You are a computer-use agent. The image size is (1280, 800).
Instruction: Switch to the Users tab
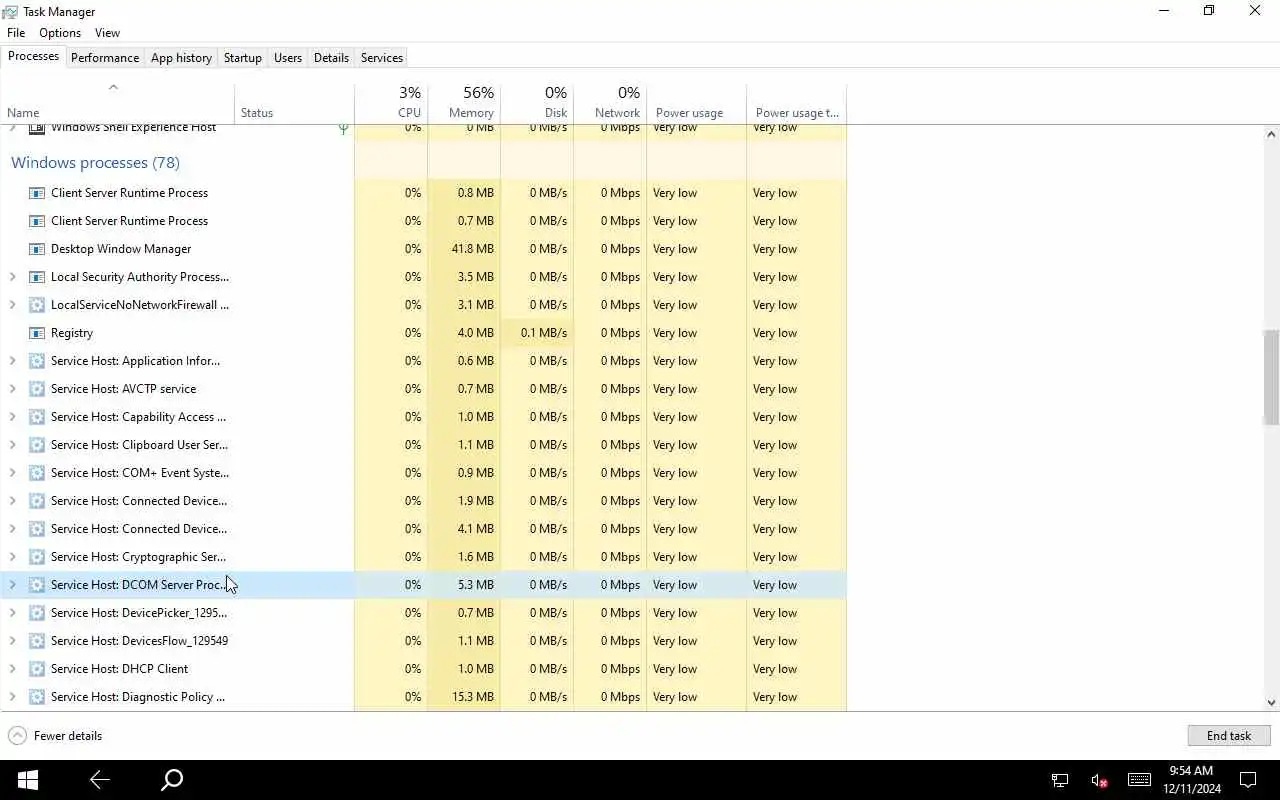pyautogui.click(x=288, y=58)
